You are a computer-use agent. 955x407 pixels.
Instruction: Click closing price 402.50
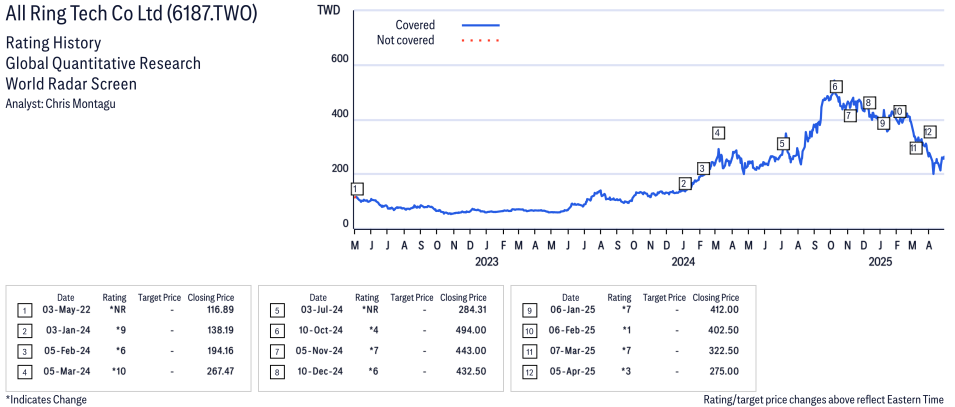724,331
